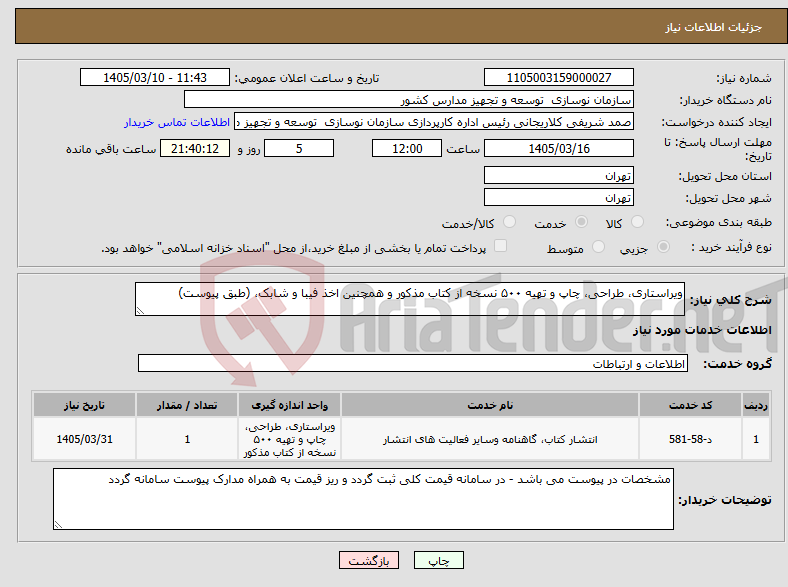
Task: Click the واحد اندازه گیری column header
Action: point(289,405)
